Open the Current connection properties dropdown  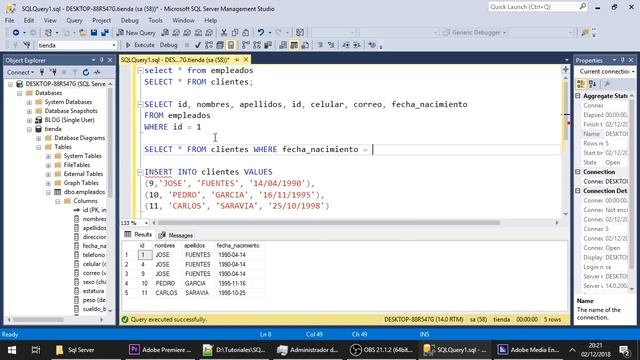tap(633, 71)
